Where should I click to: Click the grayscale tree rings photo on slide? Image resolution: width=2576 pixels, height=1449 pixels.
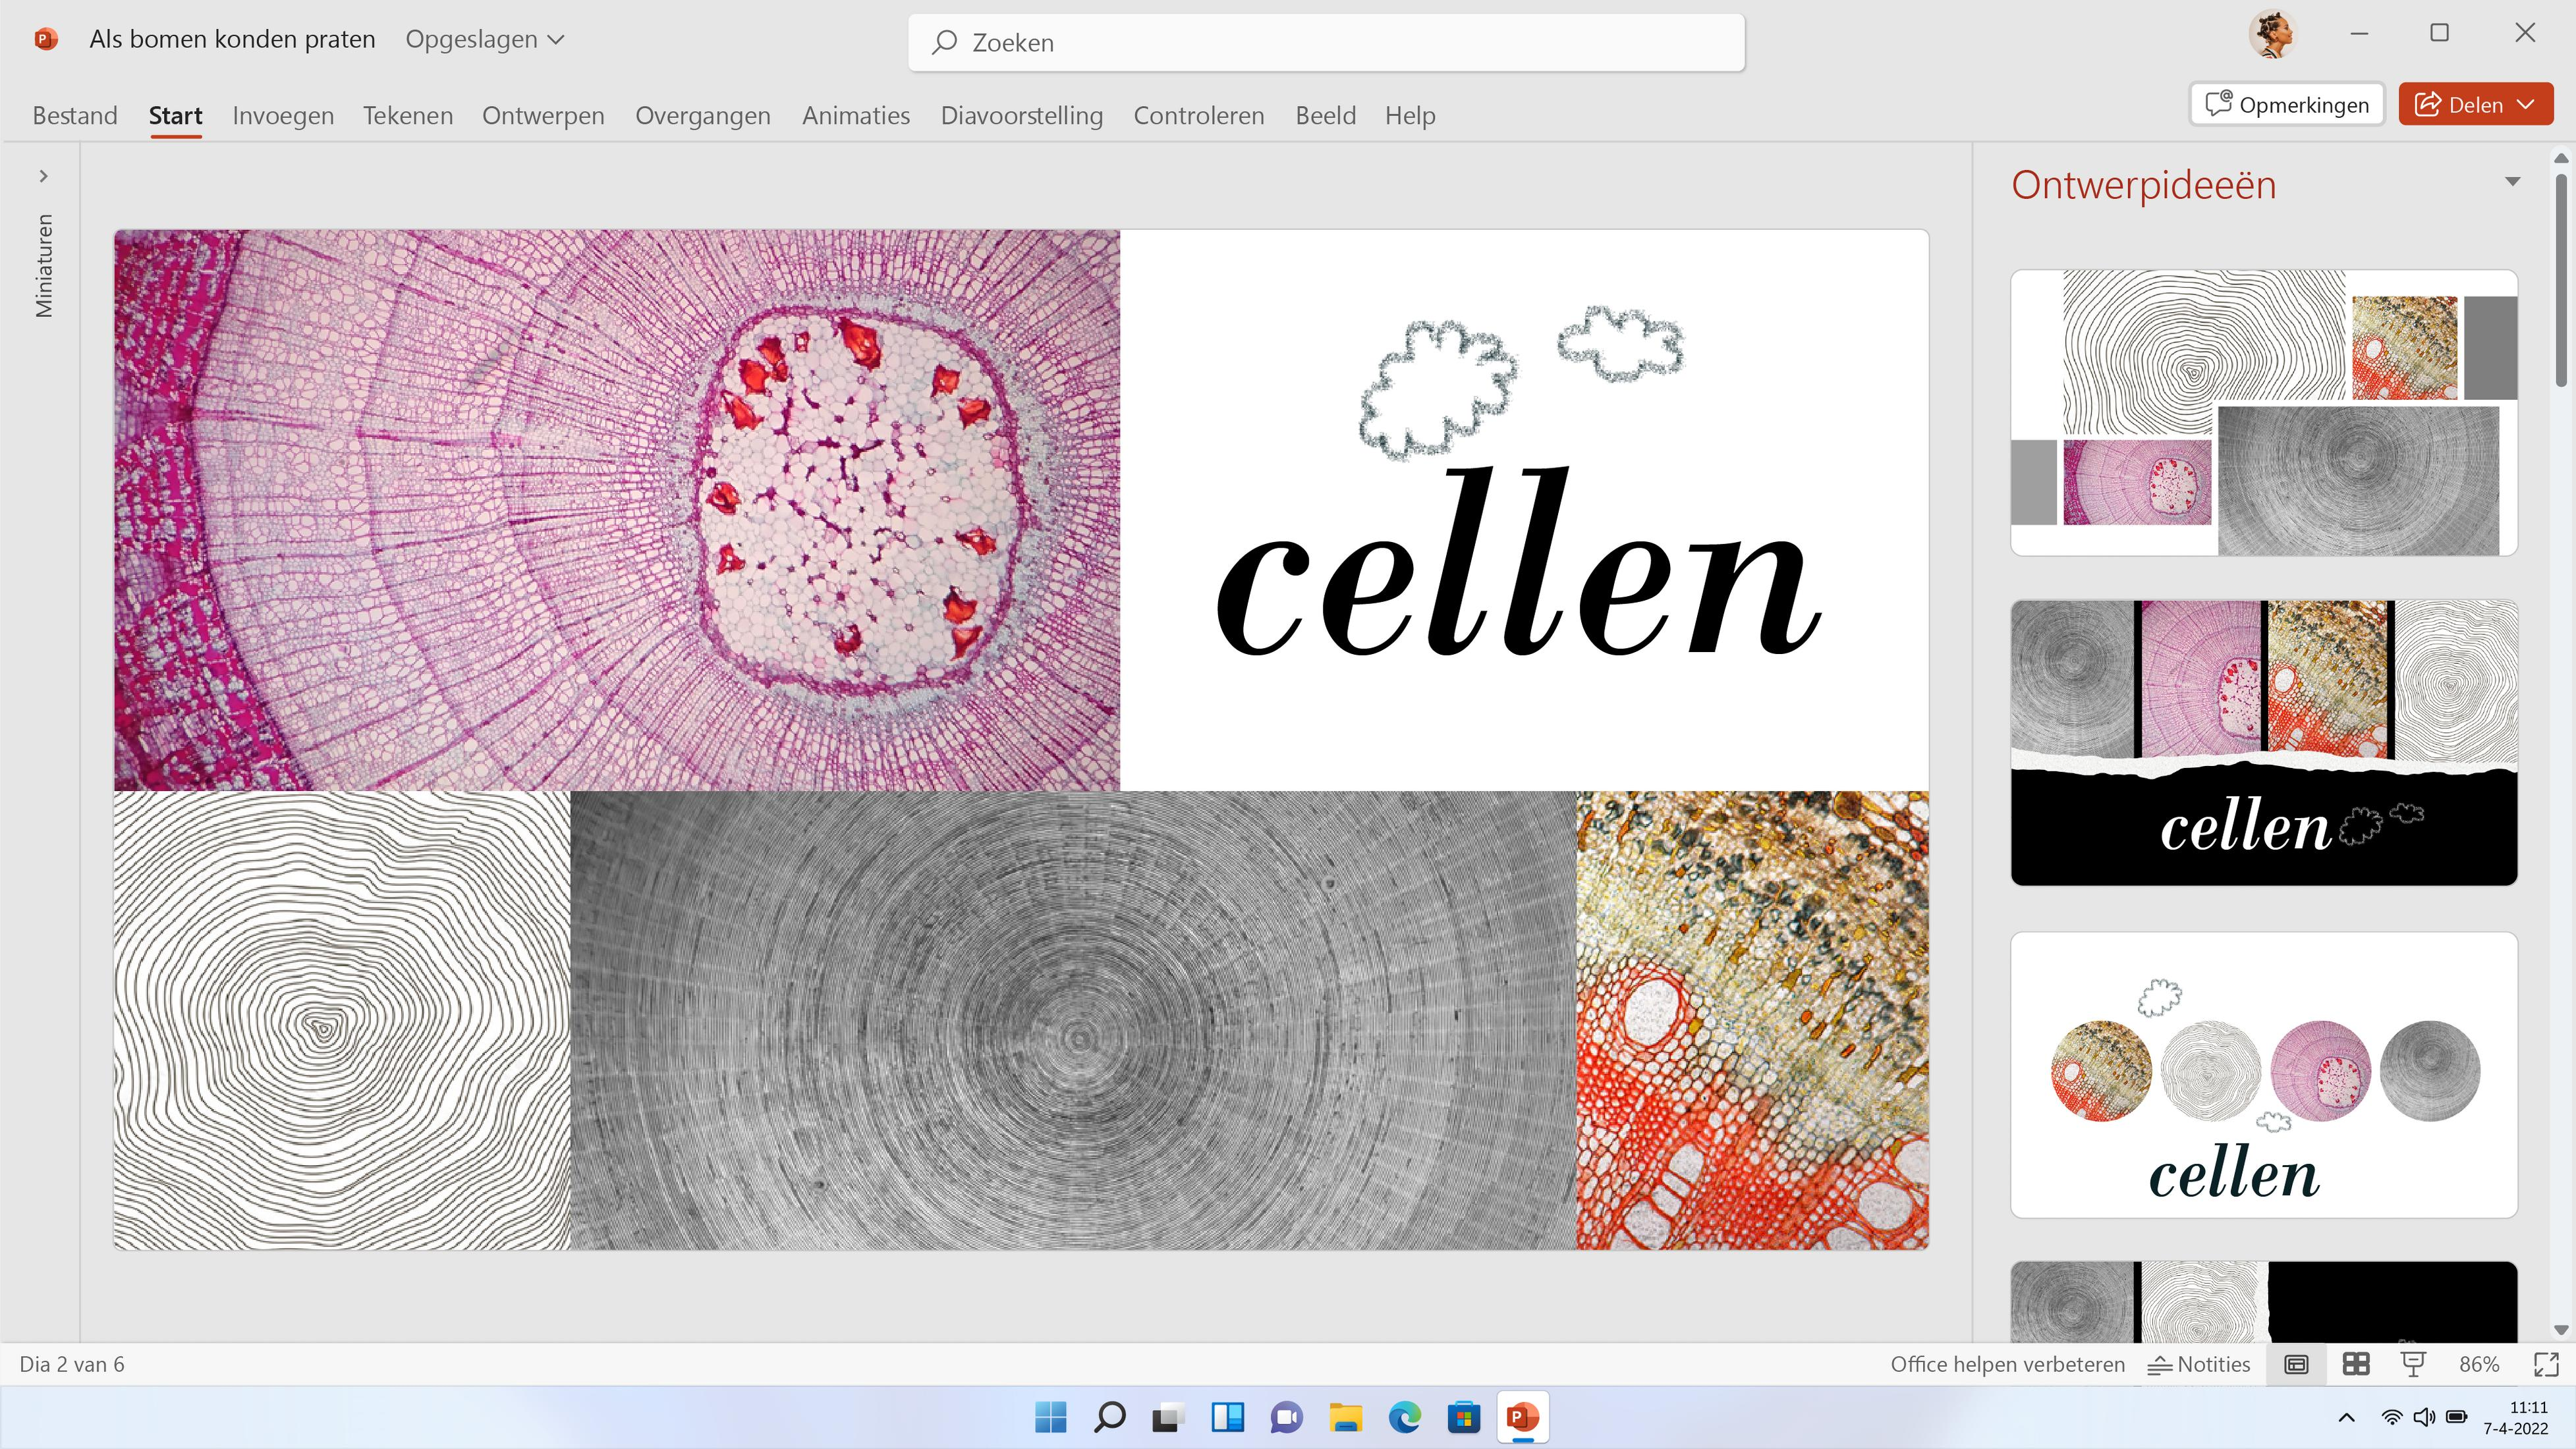(1073, 1020)
